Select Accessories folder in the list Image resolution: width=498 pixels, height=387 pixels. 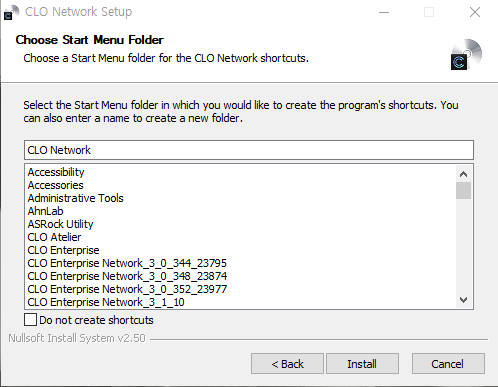coord(56,185)
